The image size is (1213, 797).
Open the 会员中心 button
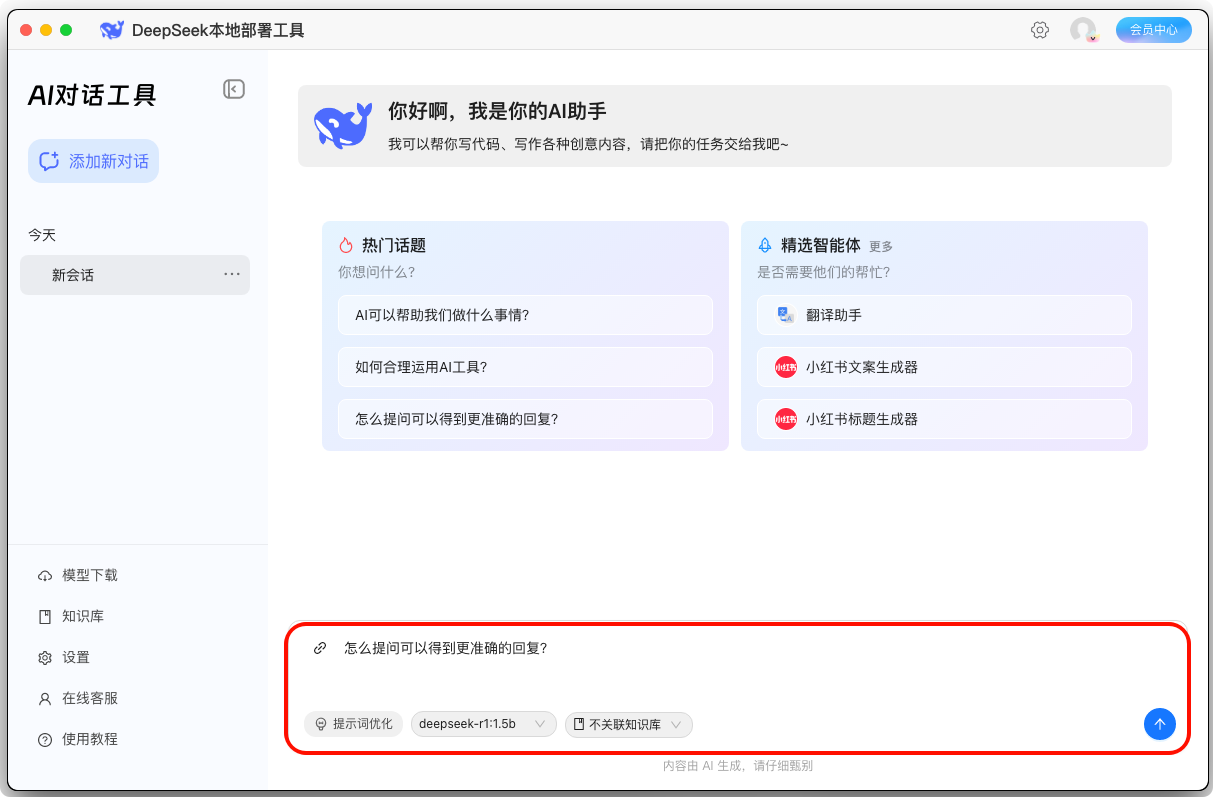tap(1154, 30)
